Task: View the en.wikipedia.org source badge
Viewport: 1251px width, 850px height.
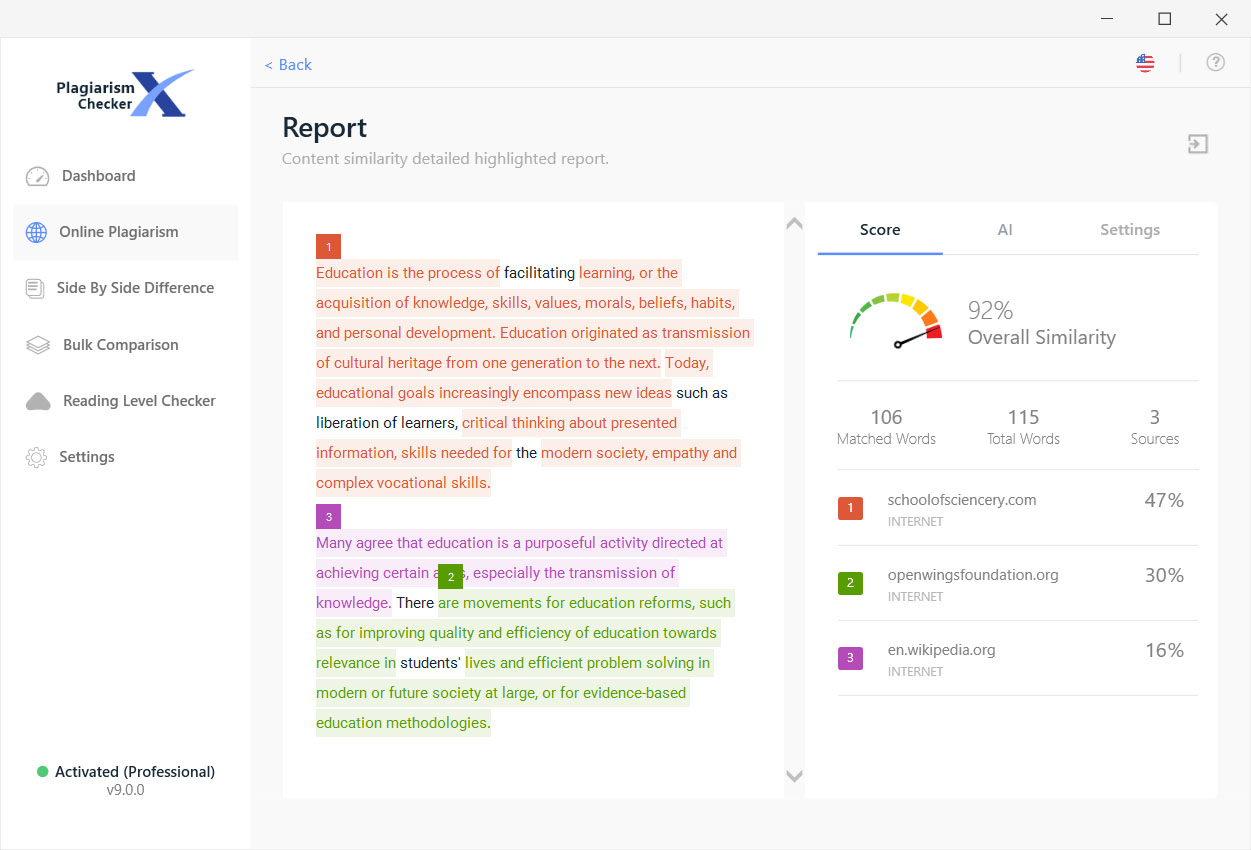Action: coord(850,658)
